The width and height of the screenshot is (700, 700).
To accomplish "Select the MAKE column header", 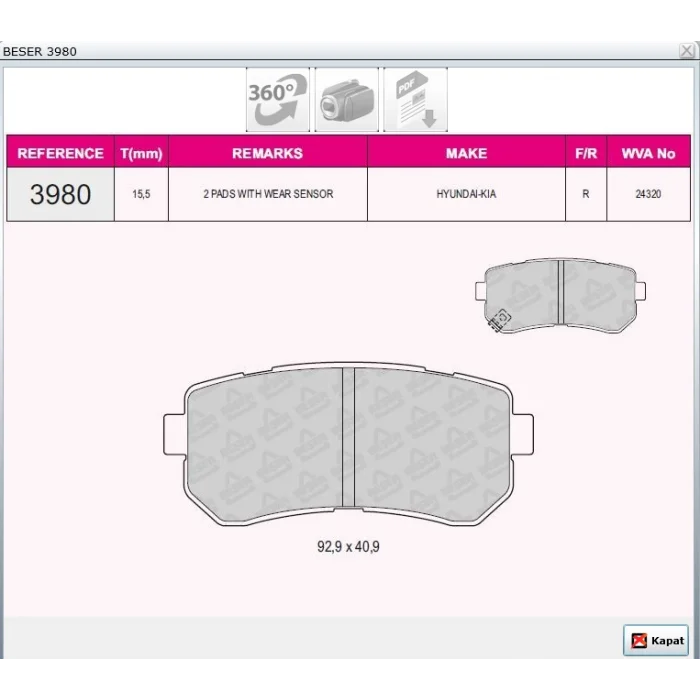I will [467, 152].
